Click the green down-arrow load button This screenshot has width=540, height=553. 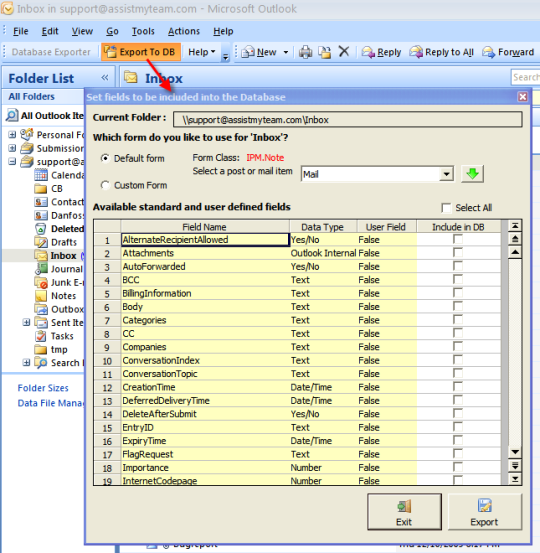[x=472, y=174]
